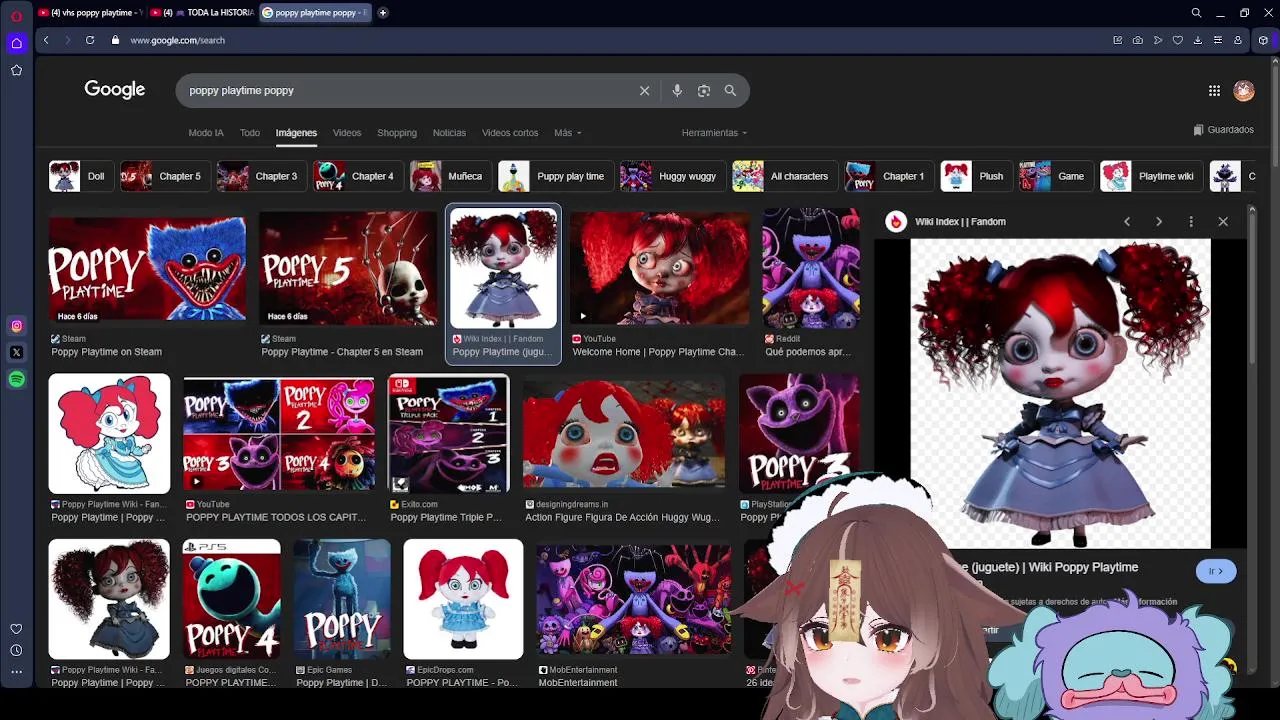Take snapshot with camera toolbar icon
The height and width of the screenshot is (720, 1280).
pos(1137,40)
